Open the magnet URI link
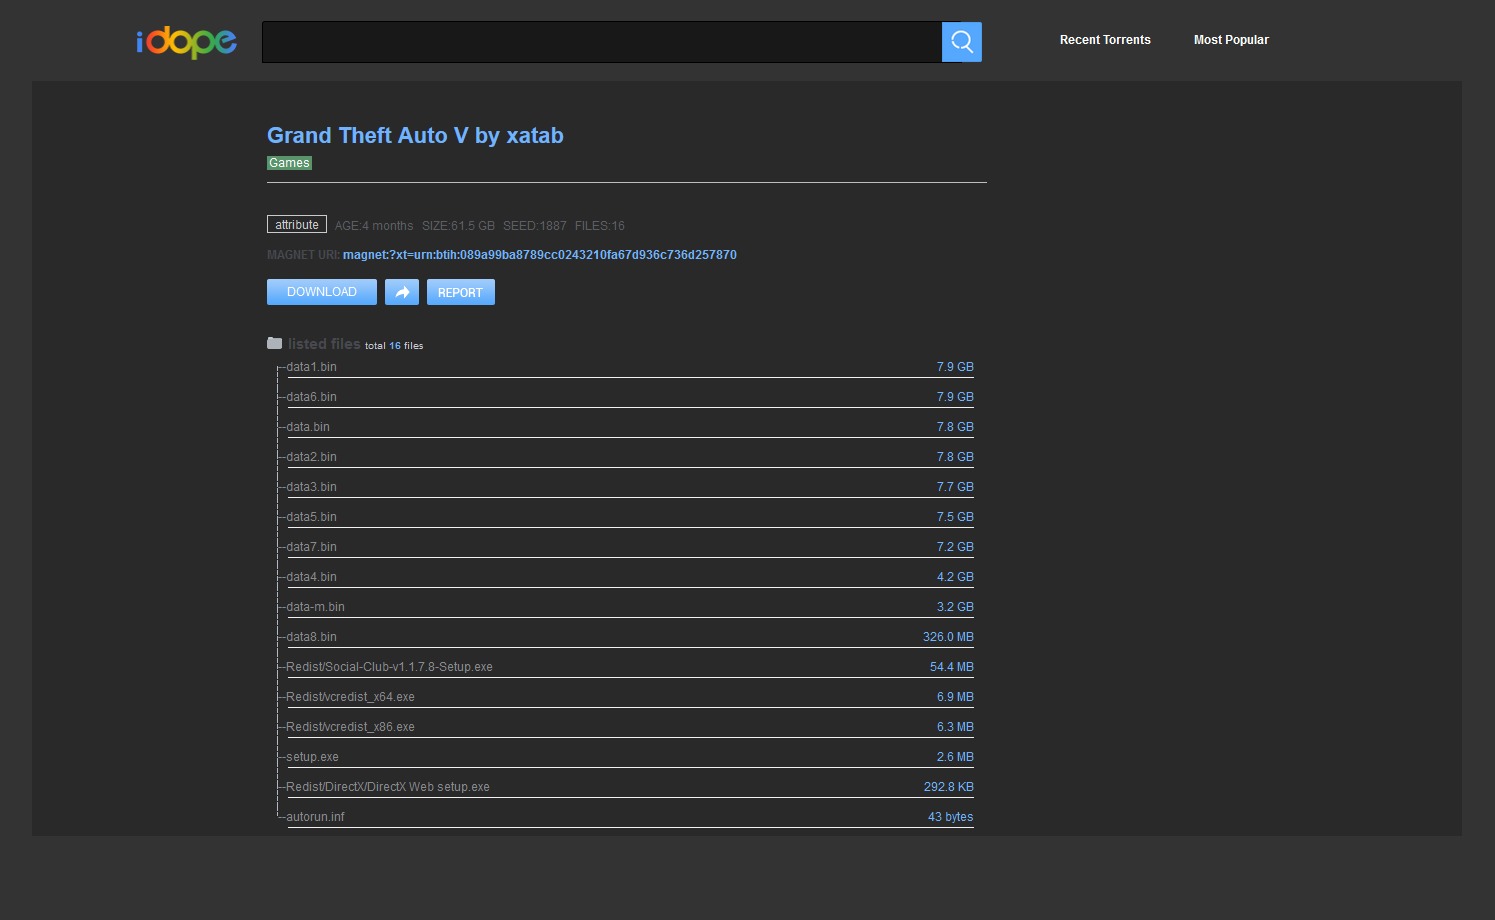Viewport: 1495px width, 920px height. point(540,255)
